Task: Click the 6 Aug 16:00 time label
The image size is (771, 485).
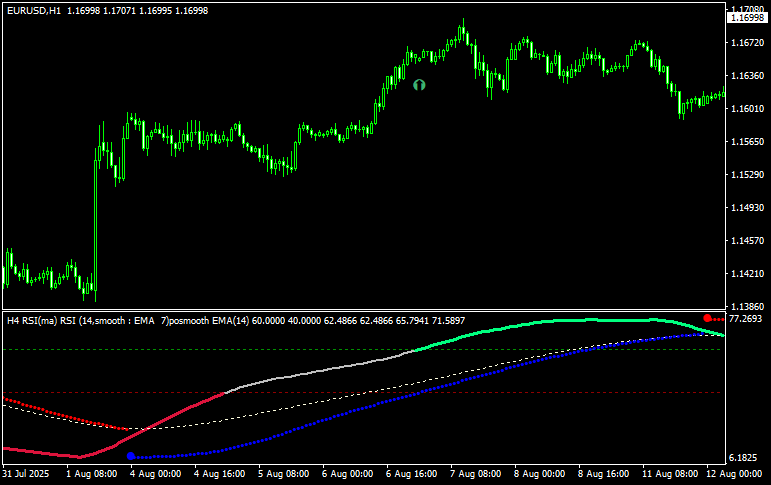Action: [x=412, y=474]
